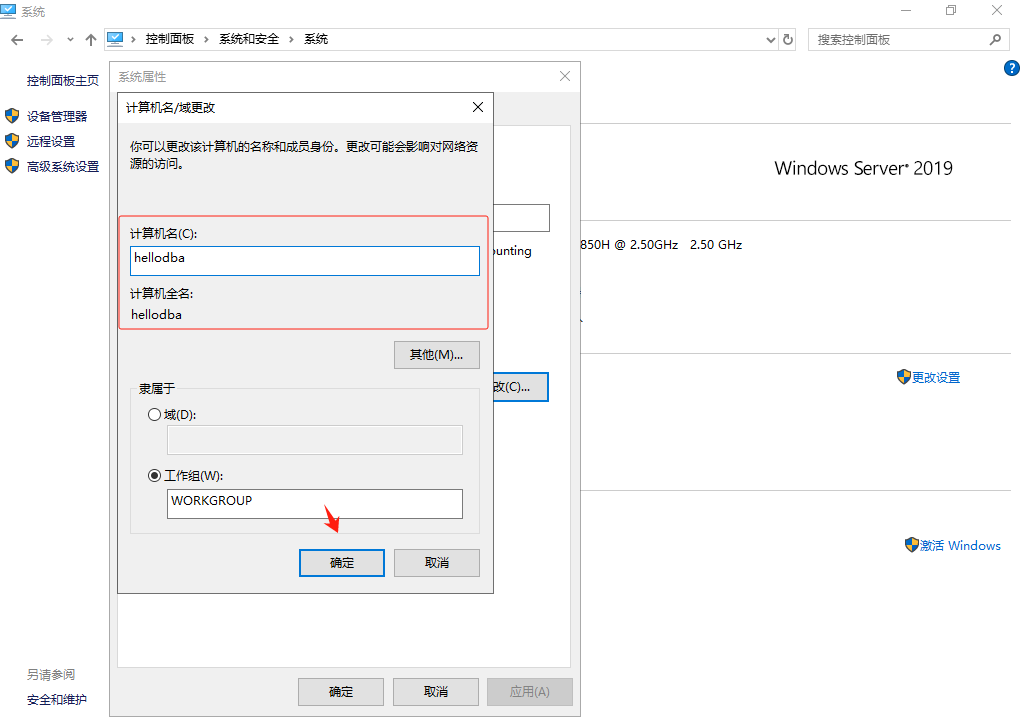The image size is (1022, 719).
Task: Click 计算机全名 value hellodba
Action: pyautogui.click(x=156, y=315)
